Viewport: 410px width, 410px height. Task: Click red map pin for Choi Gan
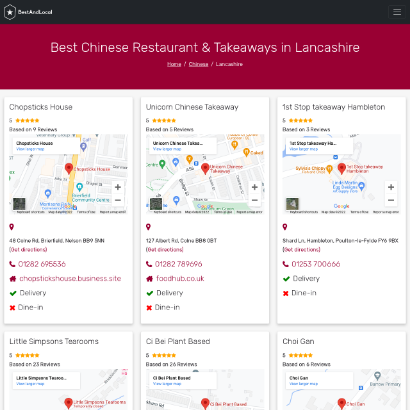(x=342, y=403)
